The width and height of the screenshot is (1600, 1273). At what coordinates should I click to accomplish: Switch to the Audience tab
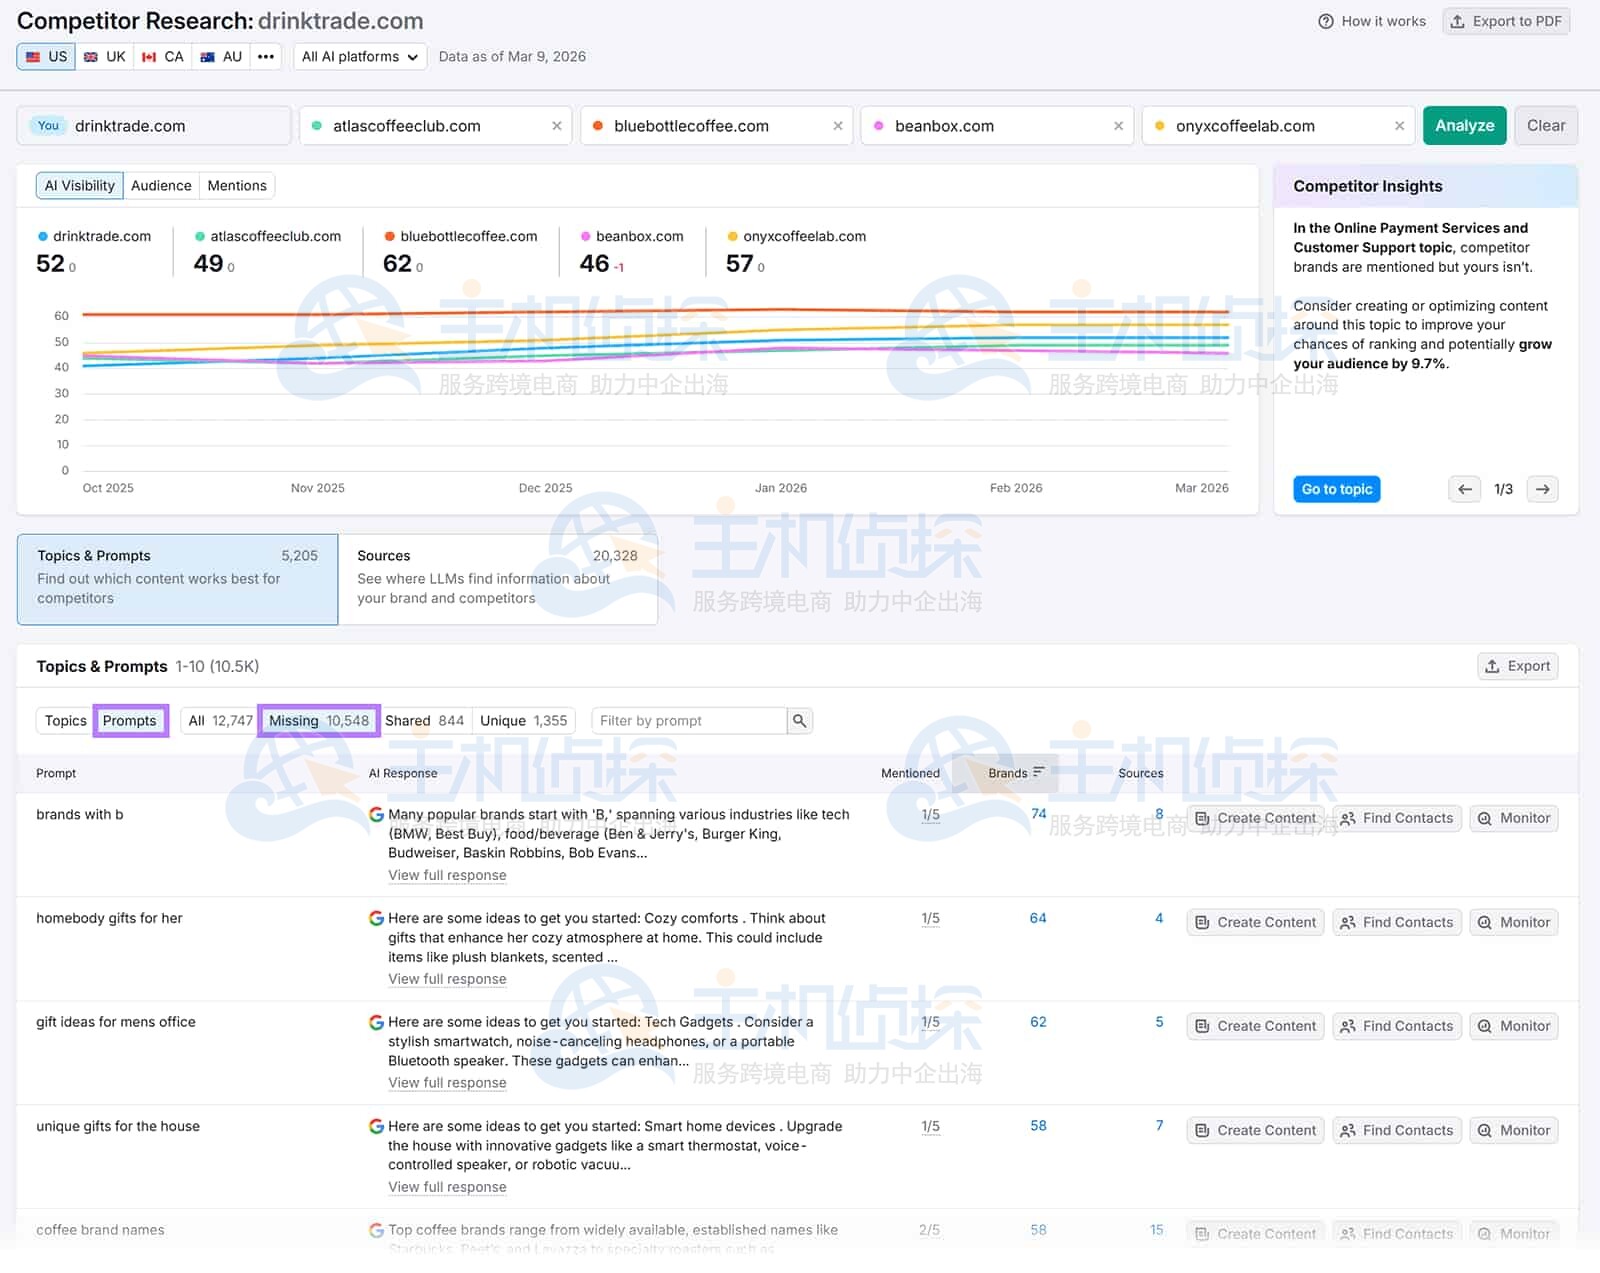[161, 186]
